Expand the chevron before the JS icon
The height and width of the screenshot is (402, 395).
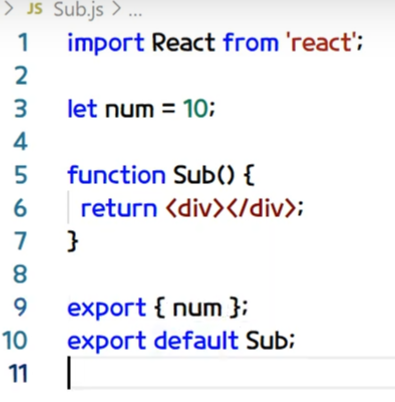tap(8, 9)
